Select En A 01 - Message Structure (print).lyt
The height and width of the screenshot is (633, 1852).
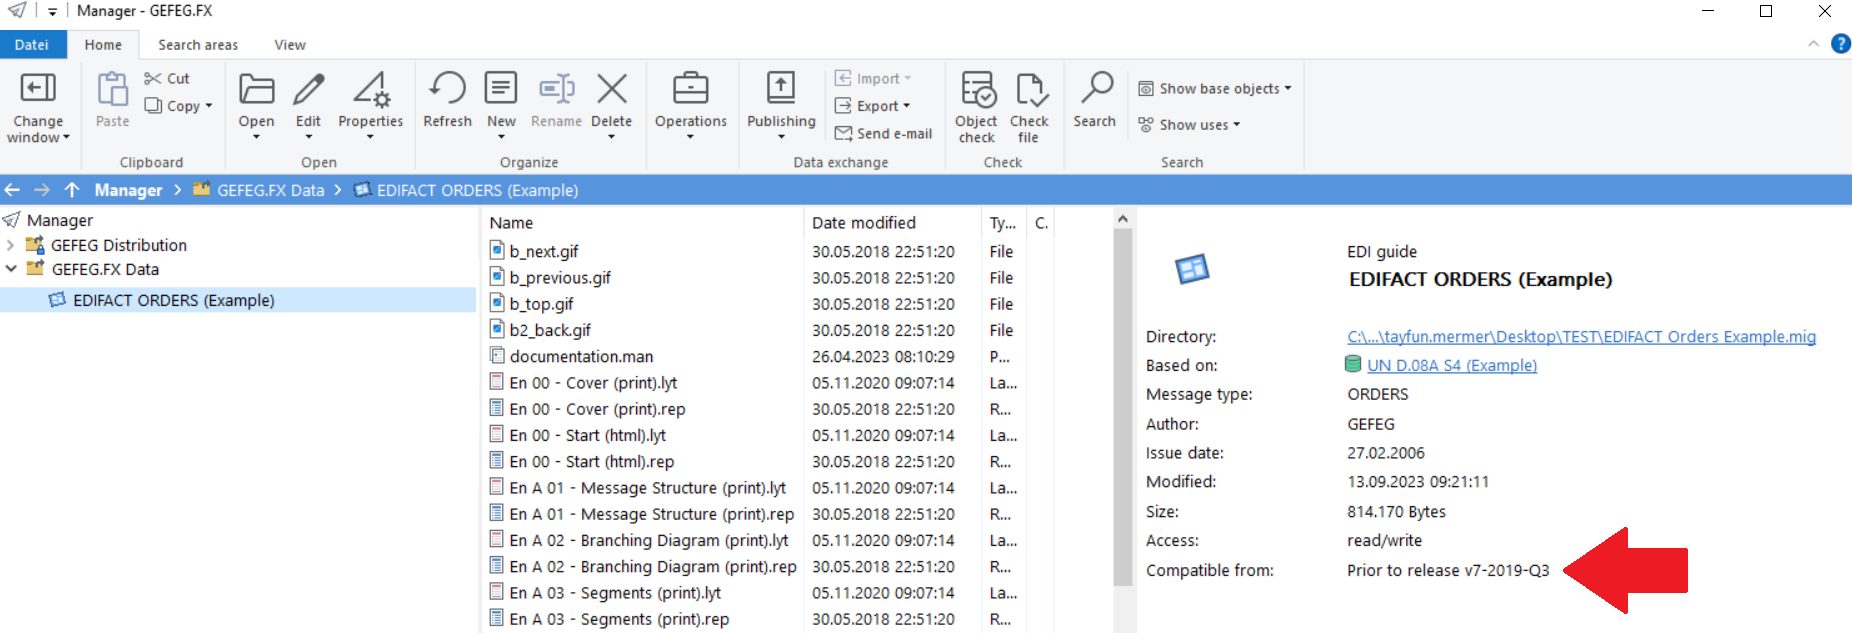[647, 487]
